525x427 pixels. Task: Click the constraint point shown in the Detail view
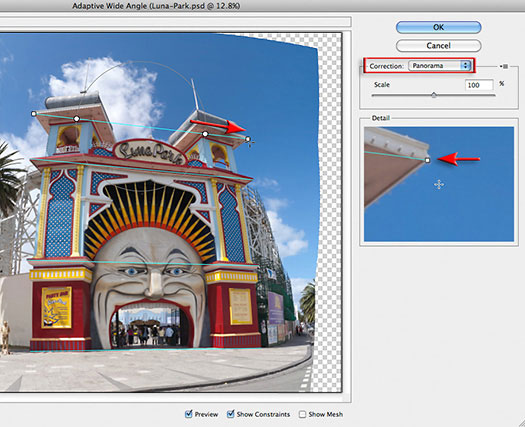427,160
